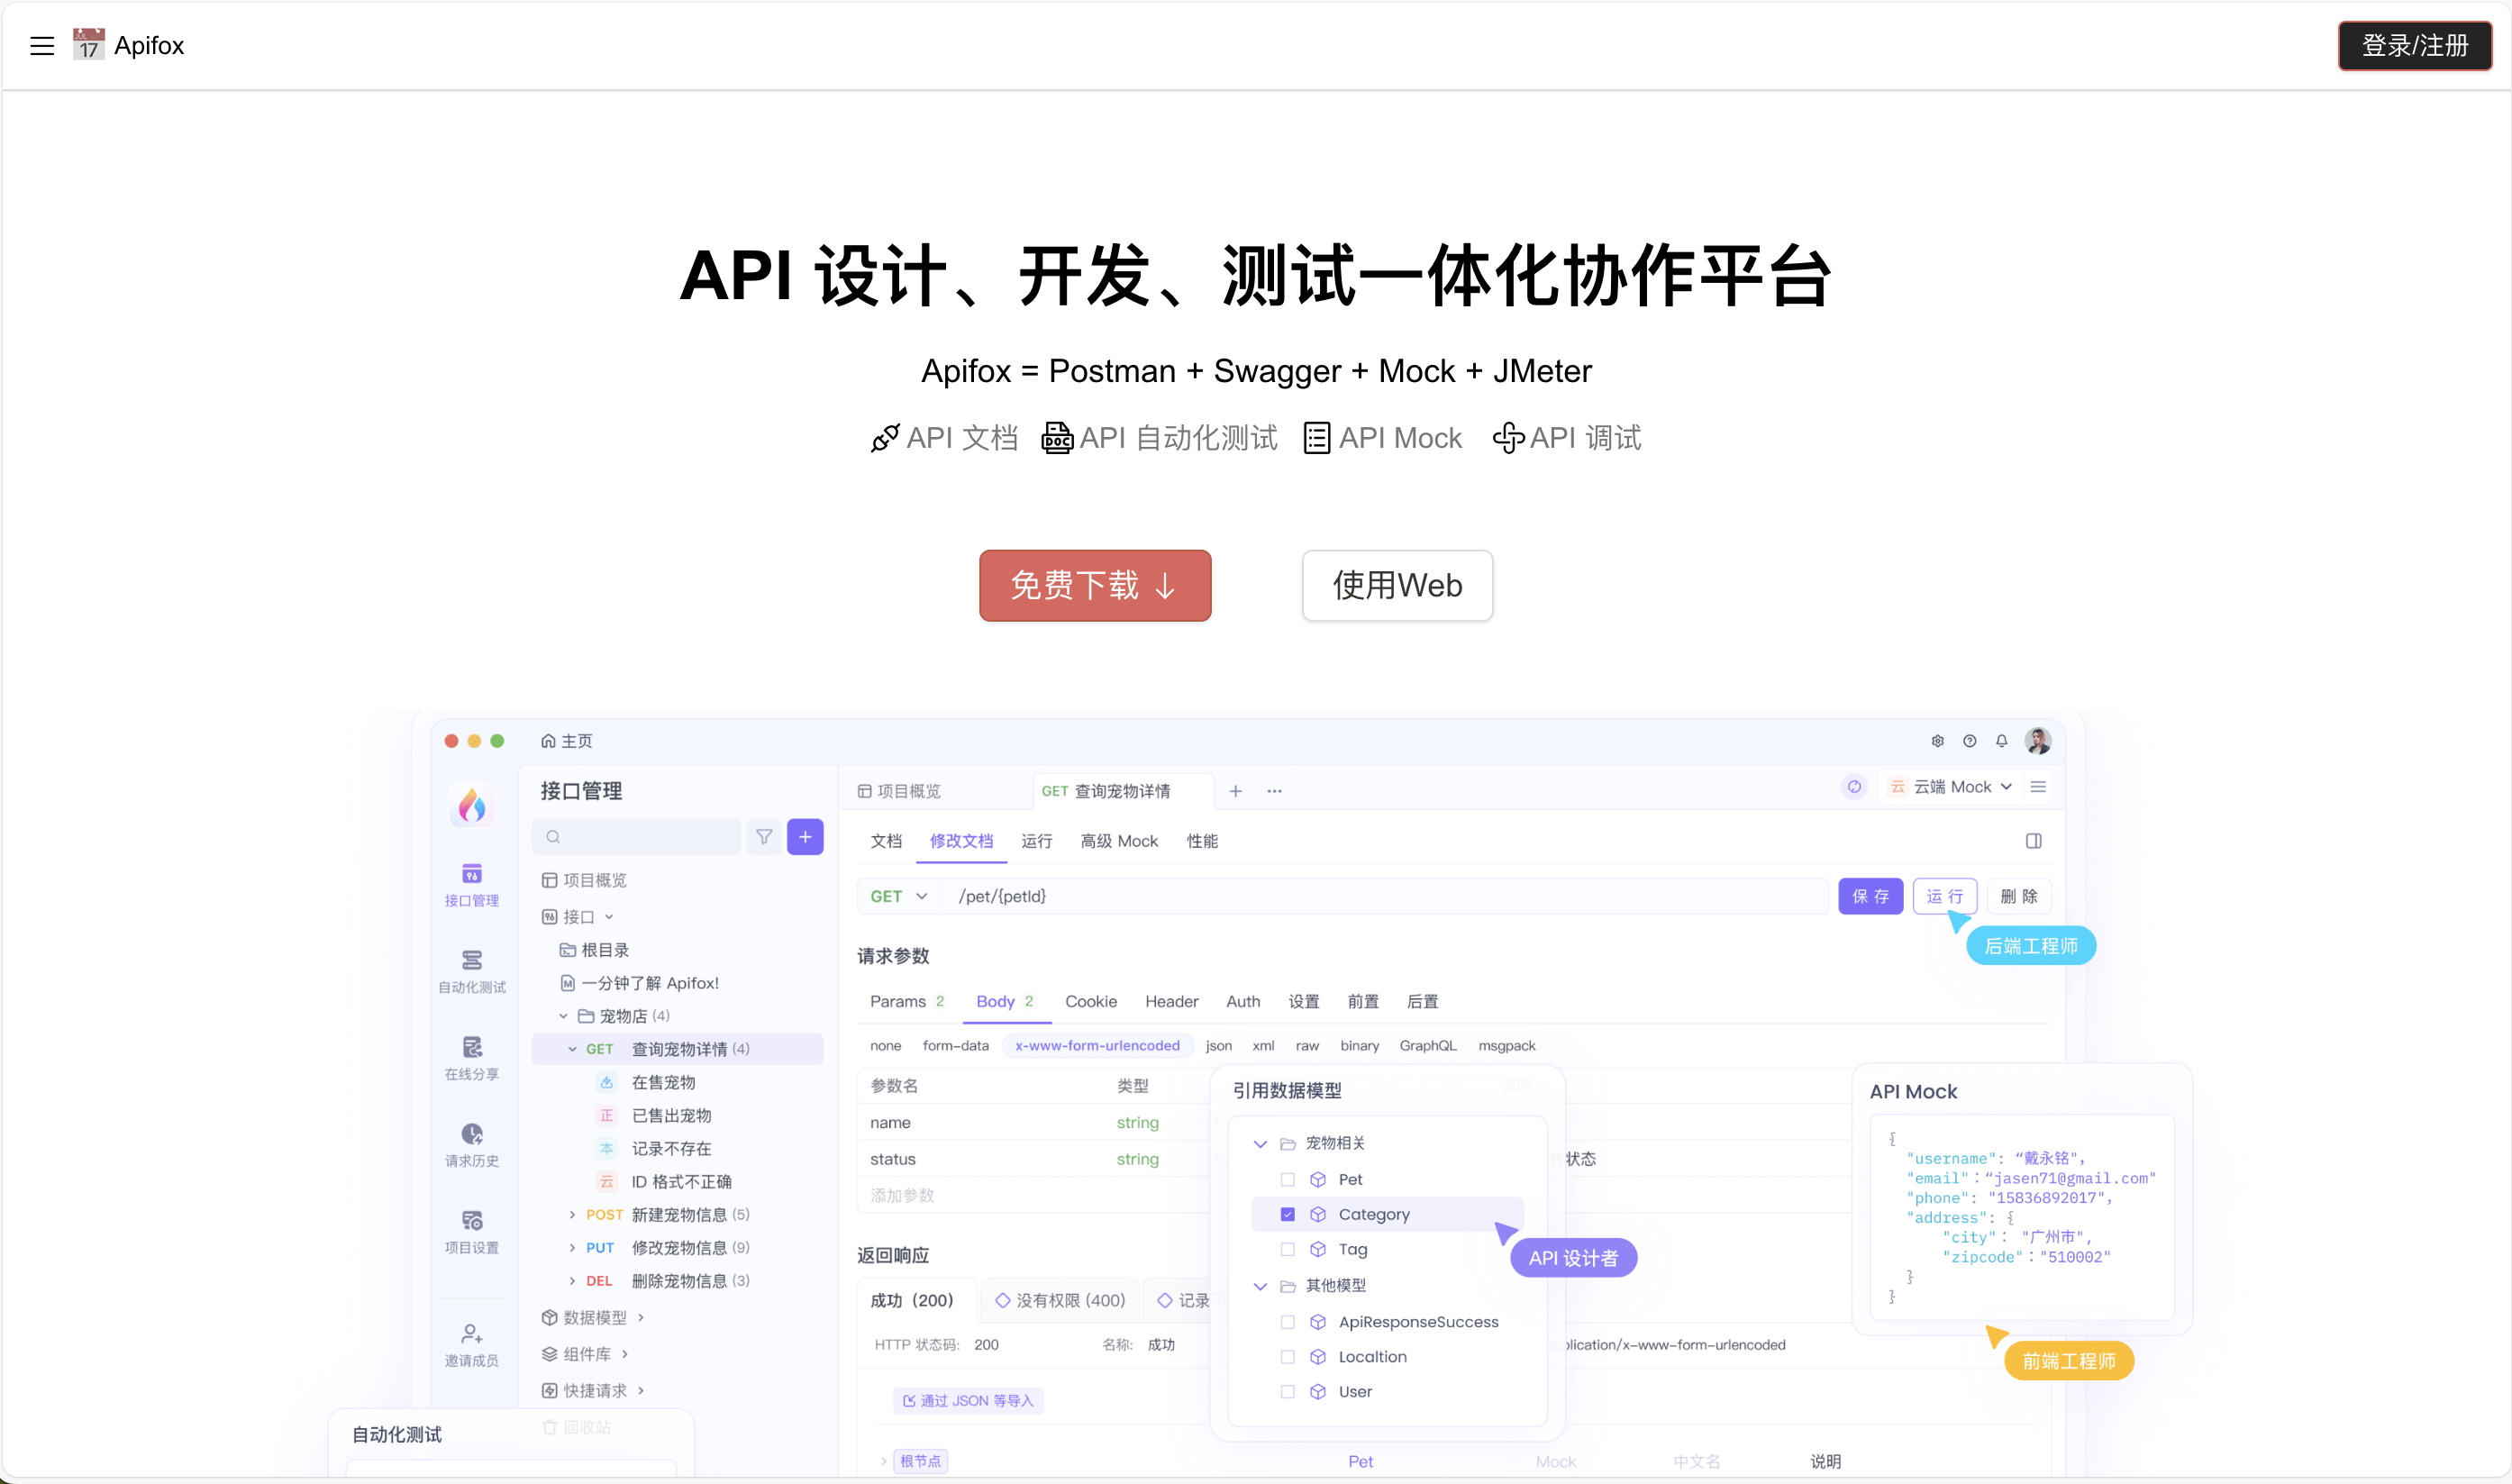Select the Header request tab

point(1171,1001)
